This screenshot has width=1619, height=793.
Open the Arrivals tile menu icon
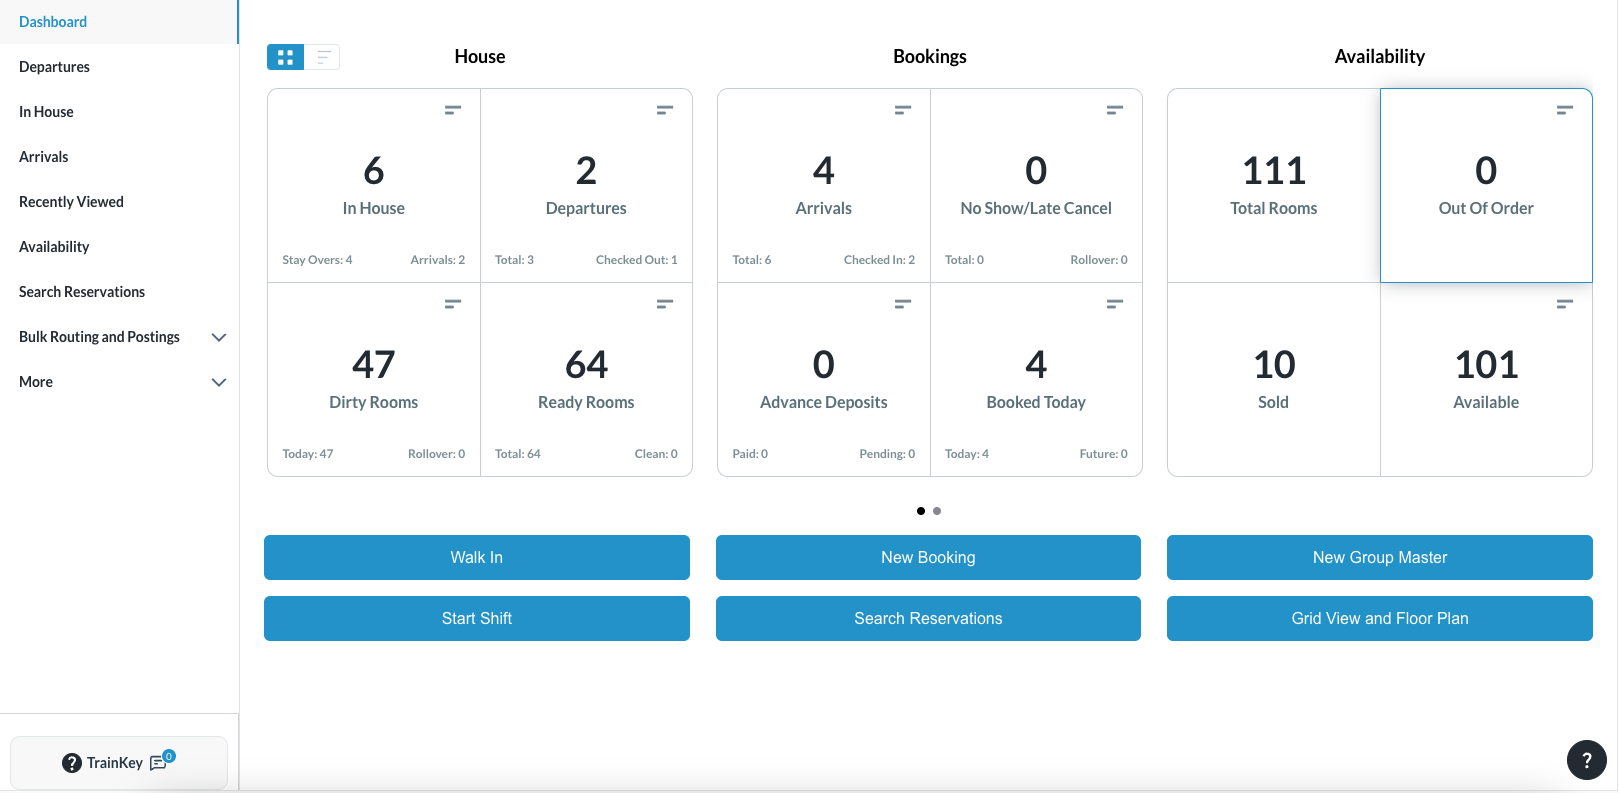pos(902,110)
